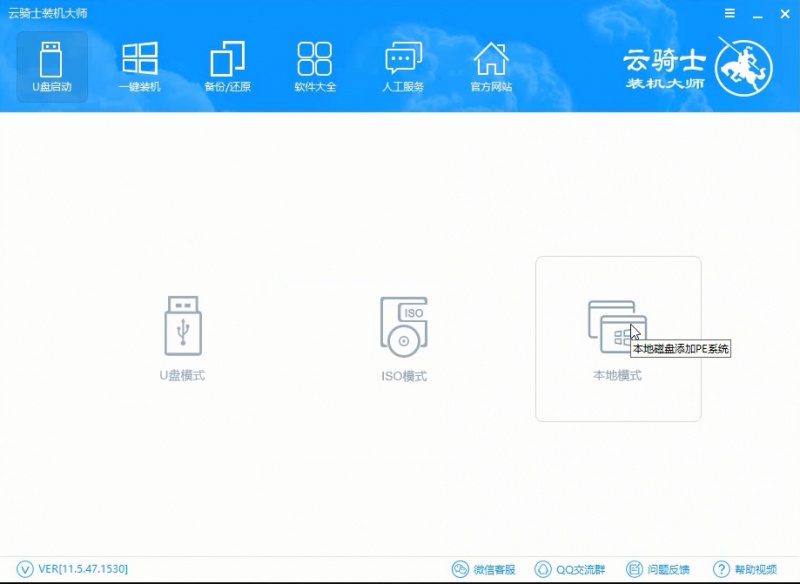Open 问题反馈 feedback link
The image size is (800, 584).
click(x=658, y=569)
